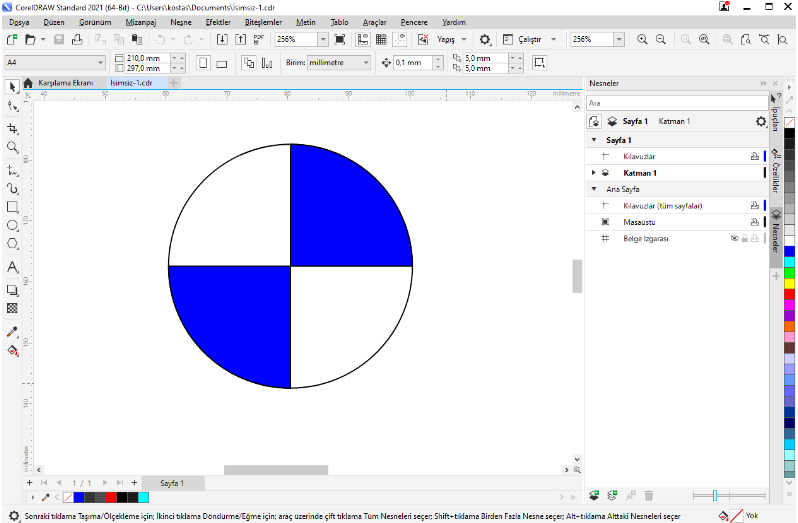Open the Çalıştır launcher dropdown
This screenshot has width=798, height=523.
tap(554, 39)
